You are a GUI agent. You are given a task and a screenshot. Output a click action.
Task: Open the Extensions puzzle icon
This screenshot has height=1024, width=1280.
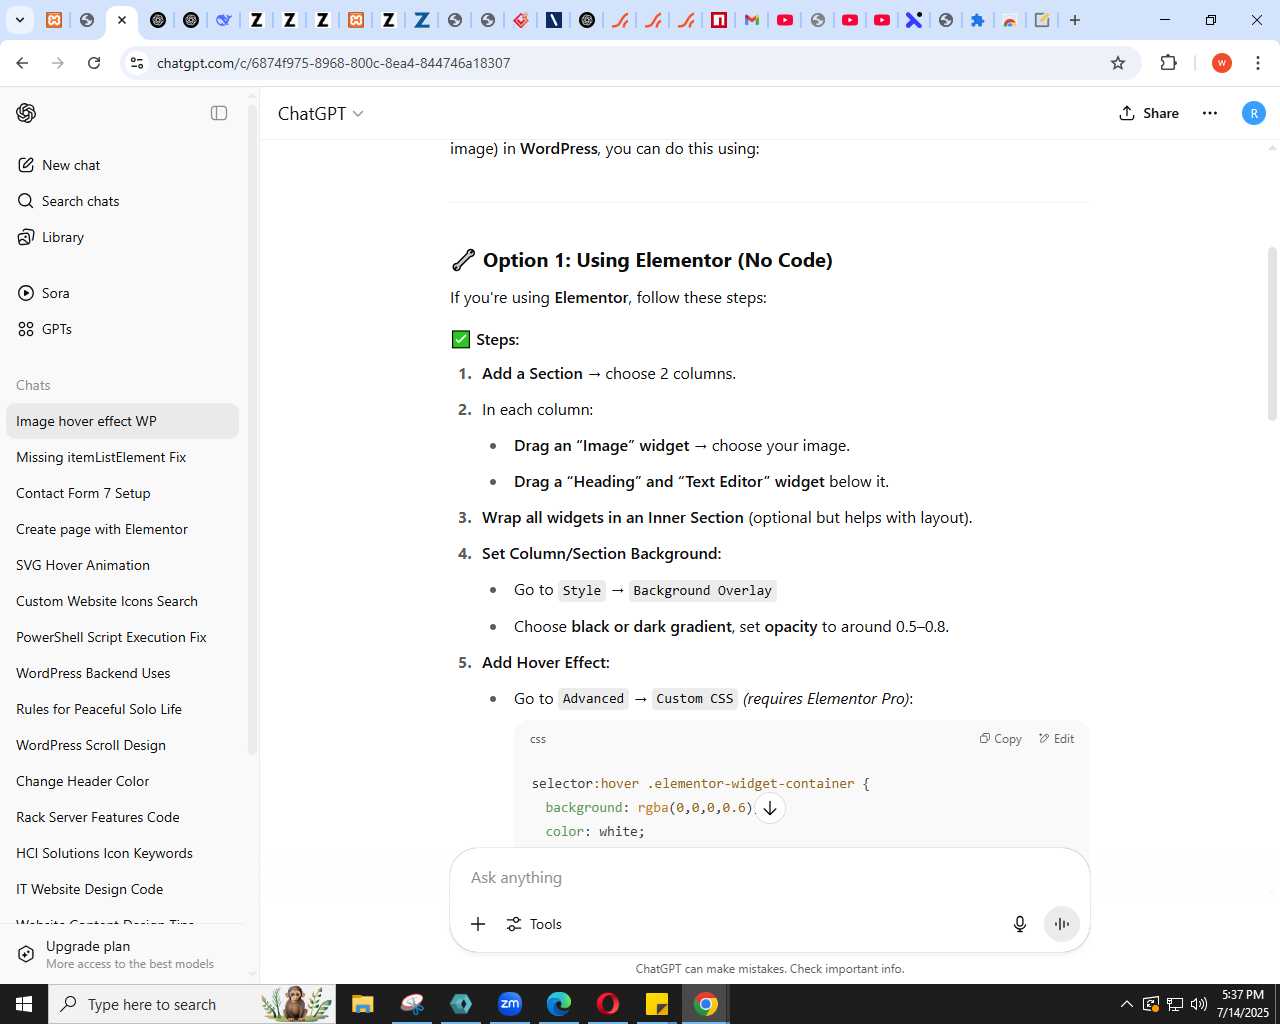1168,63
